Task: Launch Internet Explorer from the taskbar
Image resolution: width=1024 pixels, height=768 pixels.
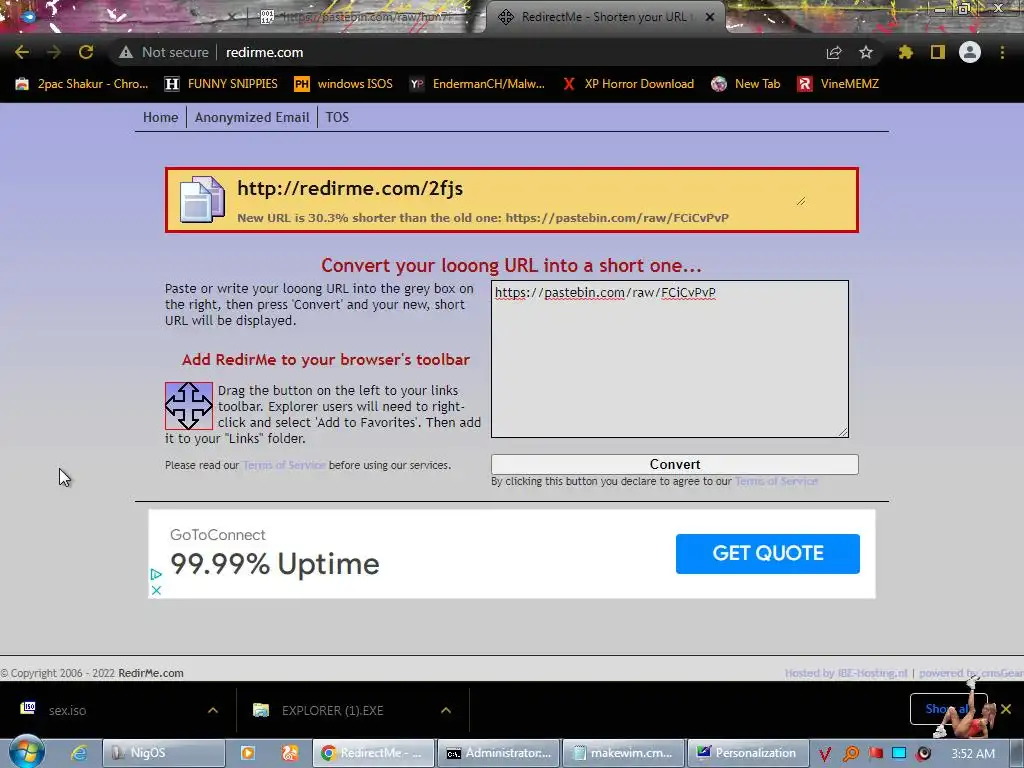Action: tap(79, 753)
